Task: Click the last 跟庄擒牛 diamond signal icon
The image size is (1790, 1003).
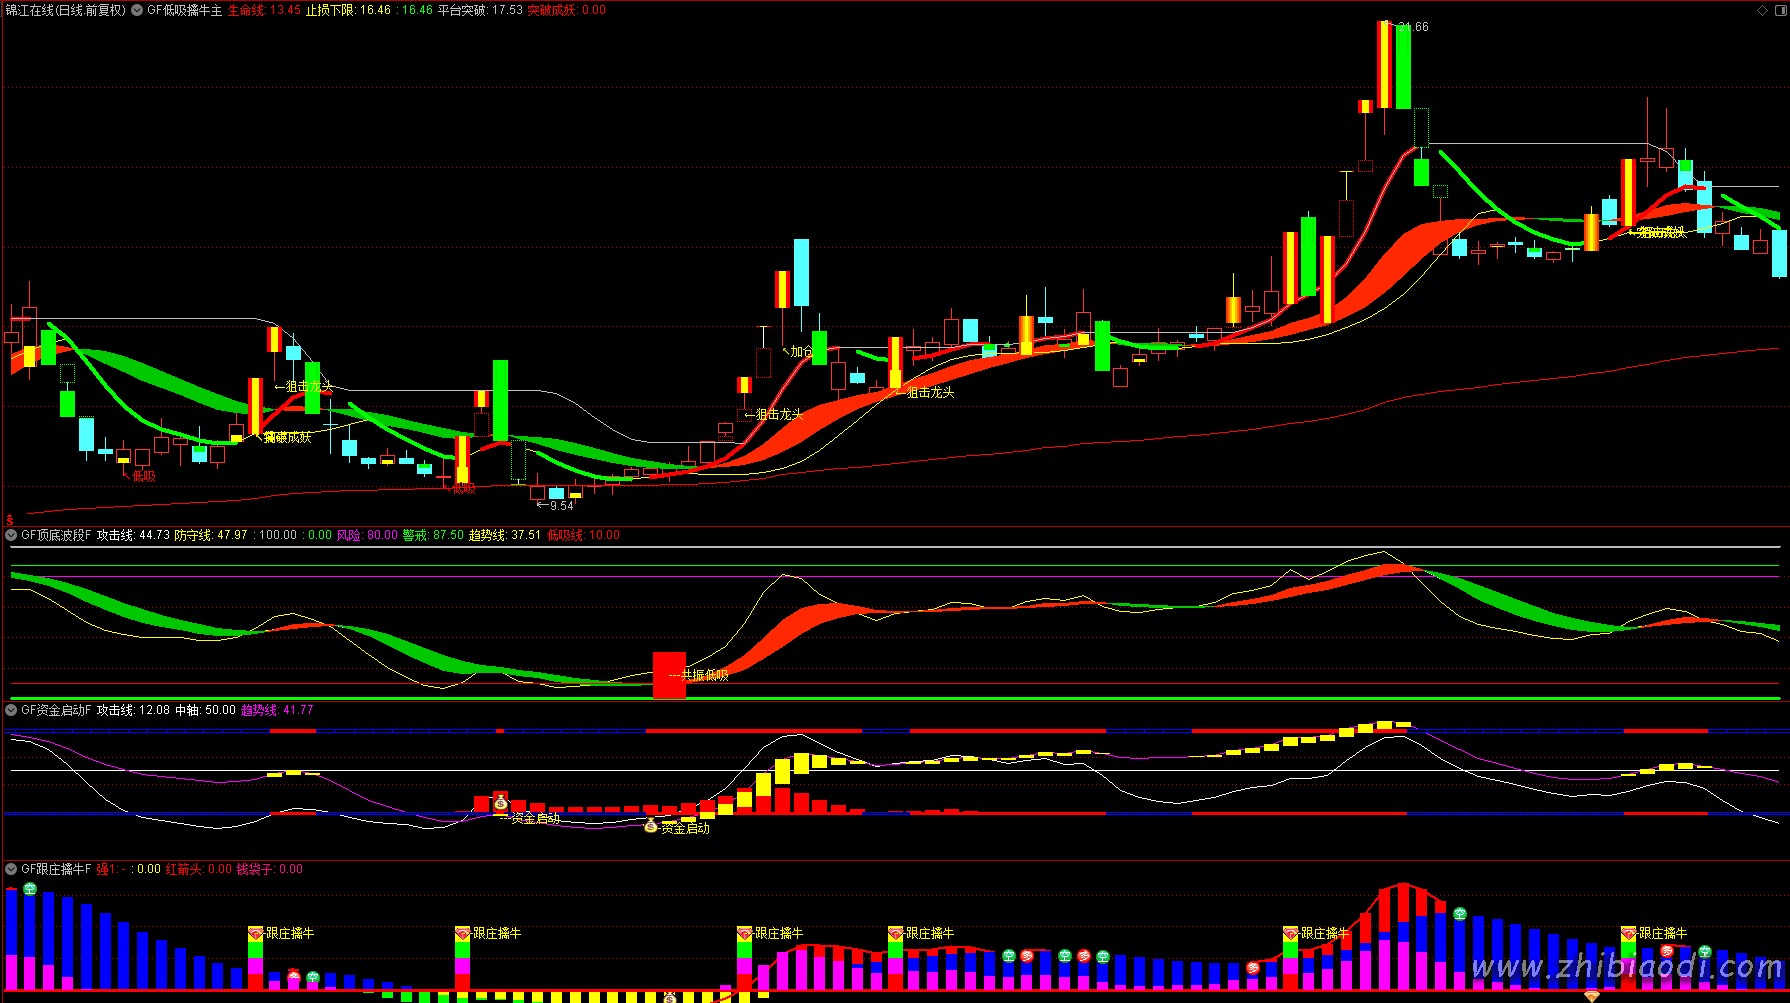Action: coord(1629,933)
